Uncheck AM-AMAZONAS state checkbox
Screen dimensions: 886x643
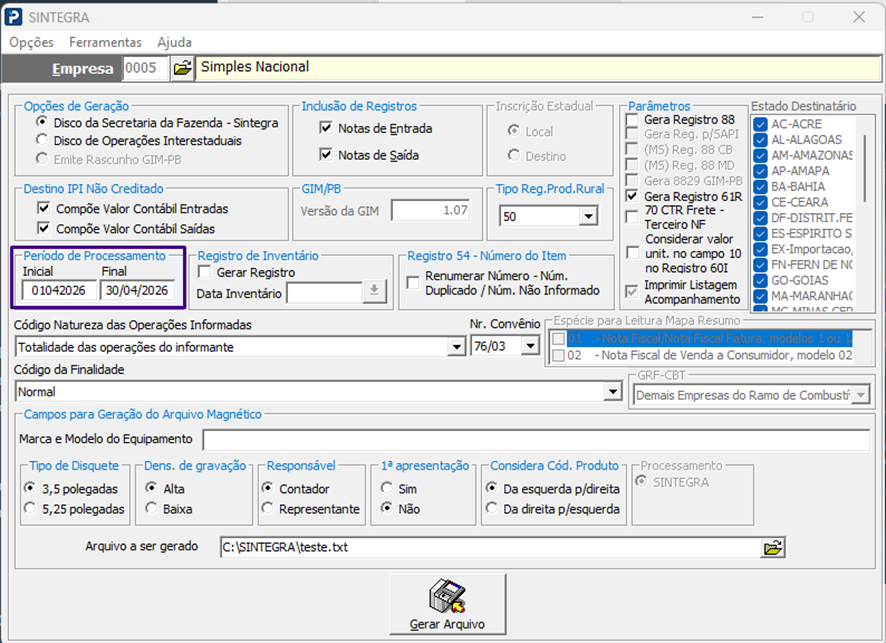tap(761, 155)
